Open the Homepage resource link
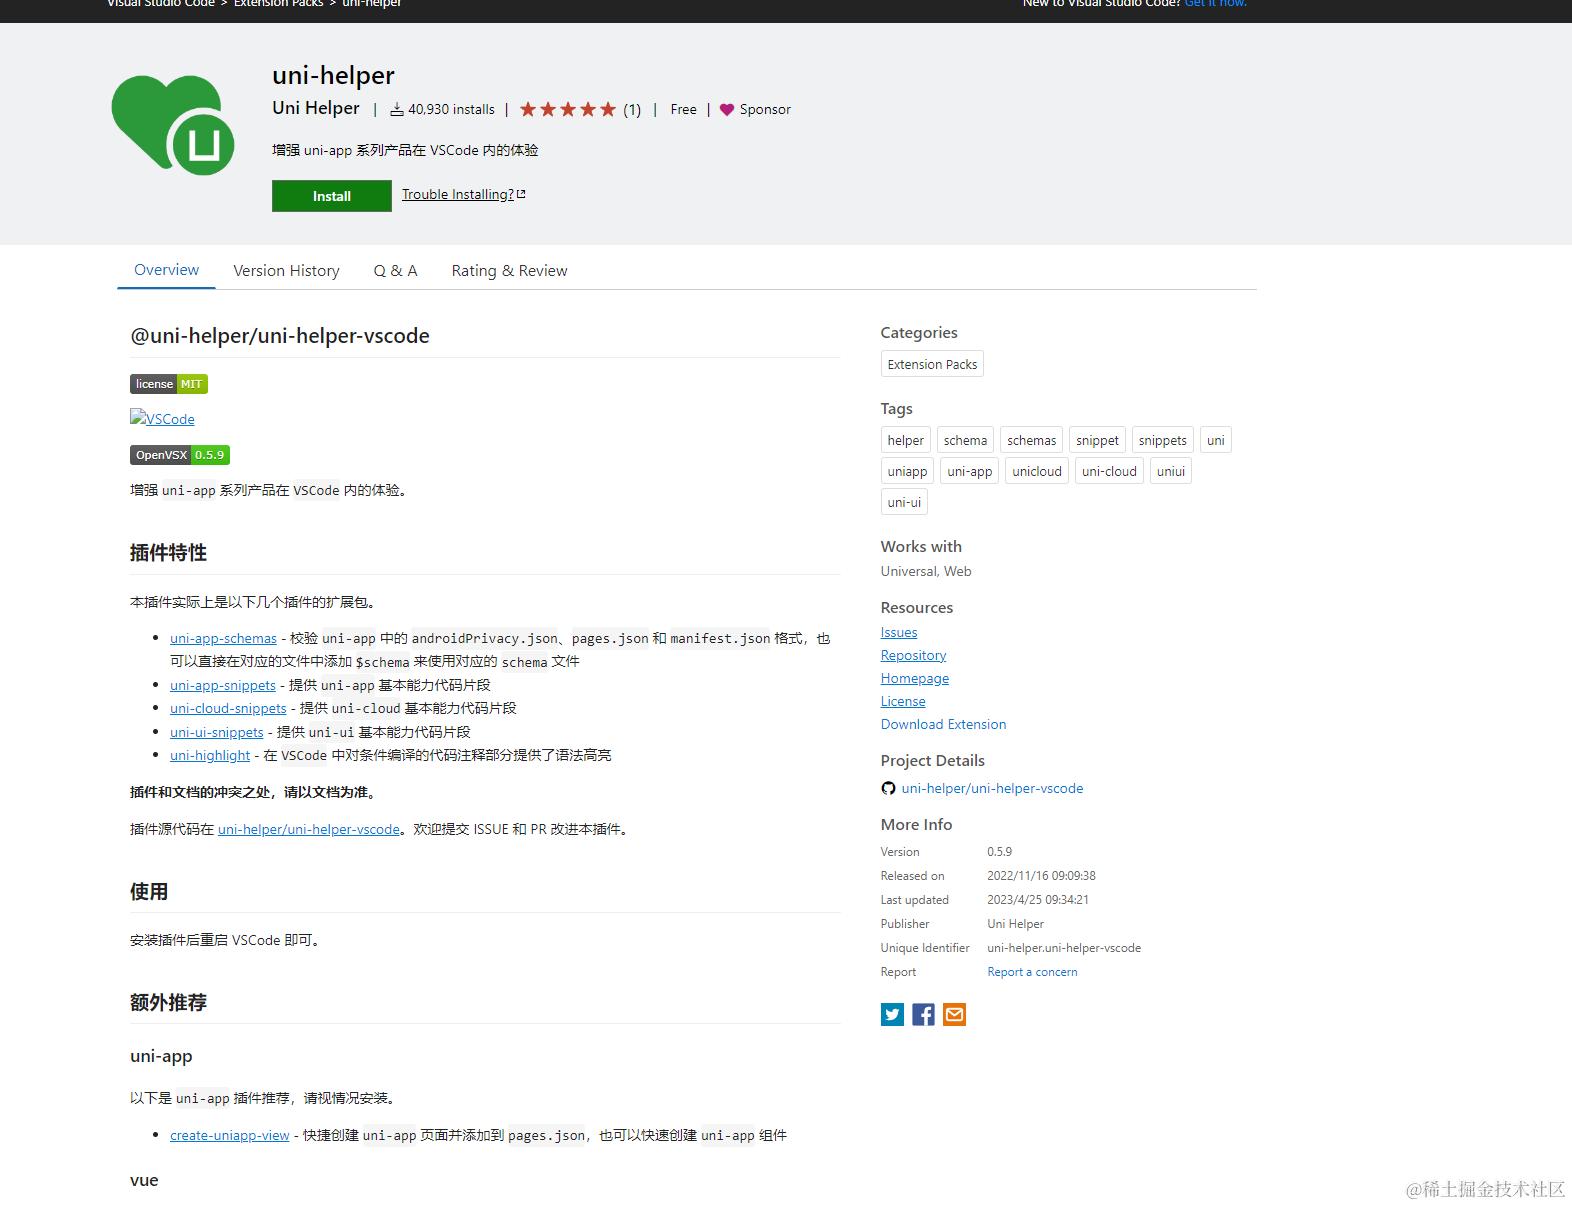This screenshot has height=1206, width=1572. (915, 678)
